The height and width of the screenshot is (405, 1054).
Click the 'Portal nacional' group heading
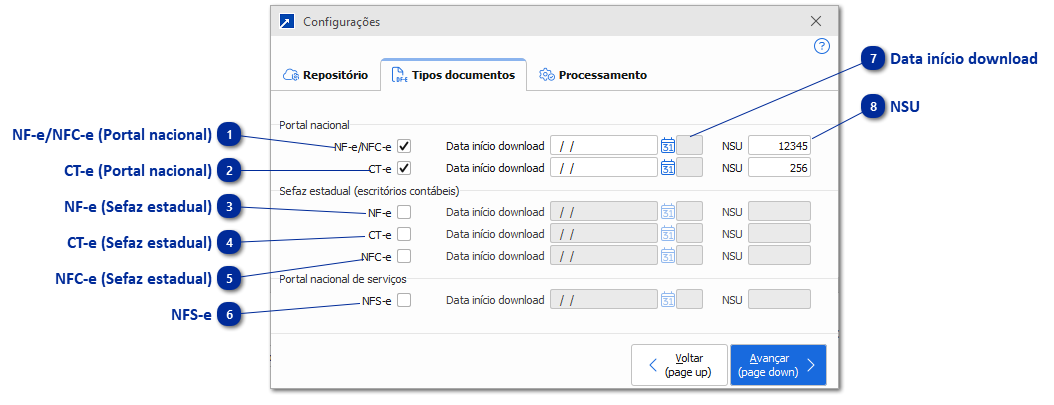click(x=315, y=124)
